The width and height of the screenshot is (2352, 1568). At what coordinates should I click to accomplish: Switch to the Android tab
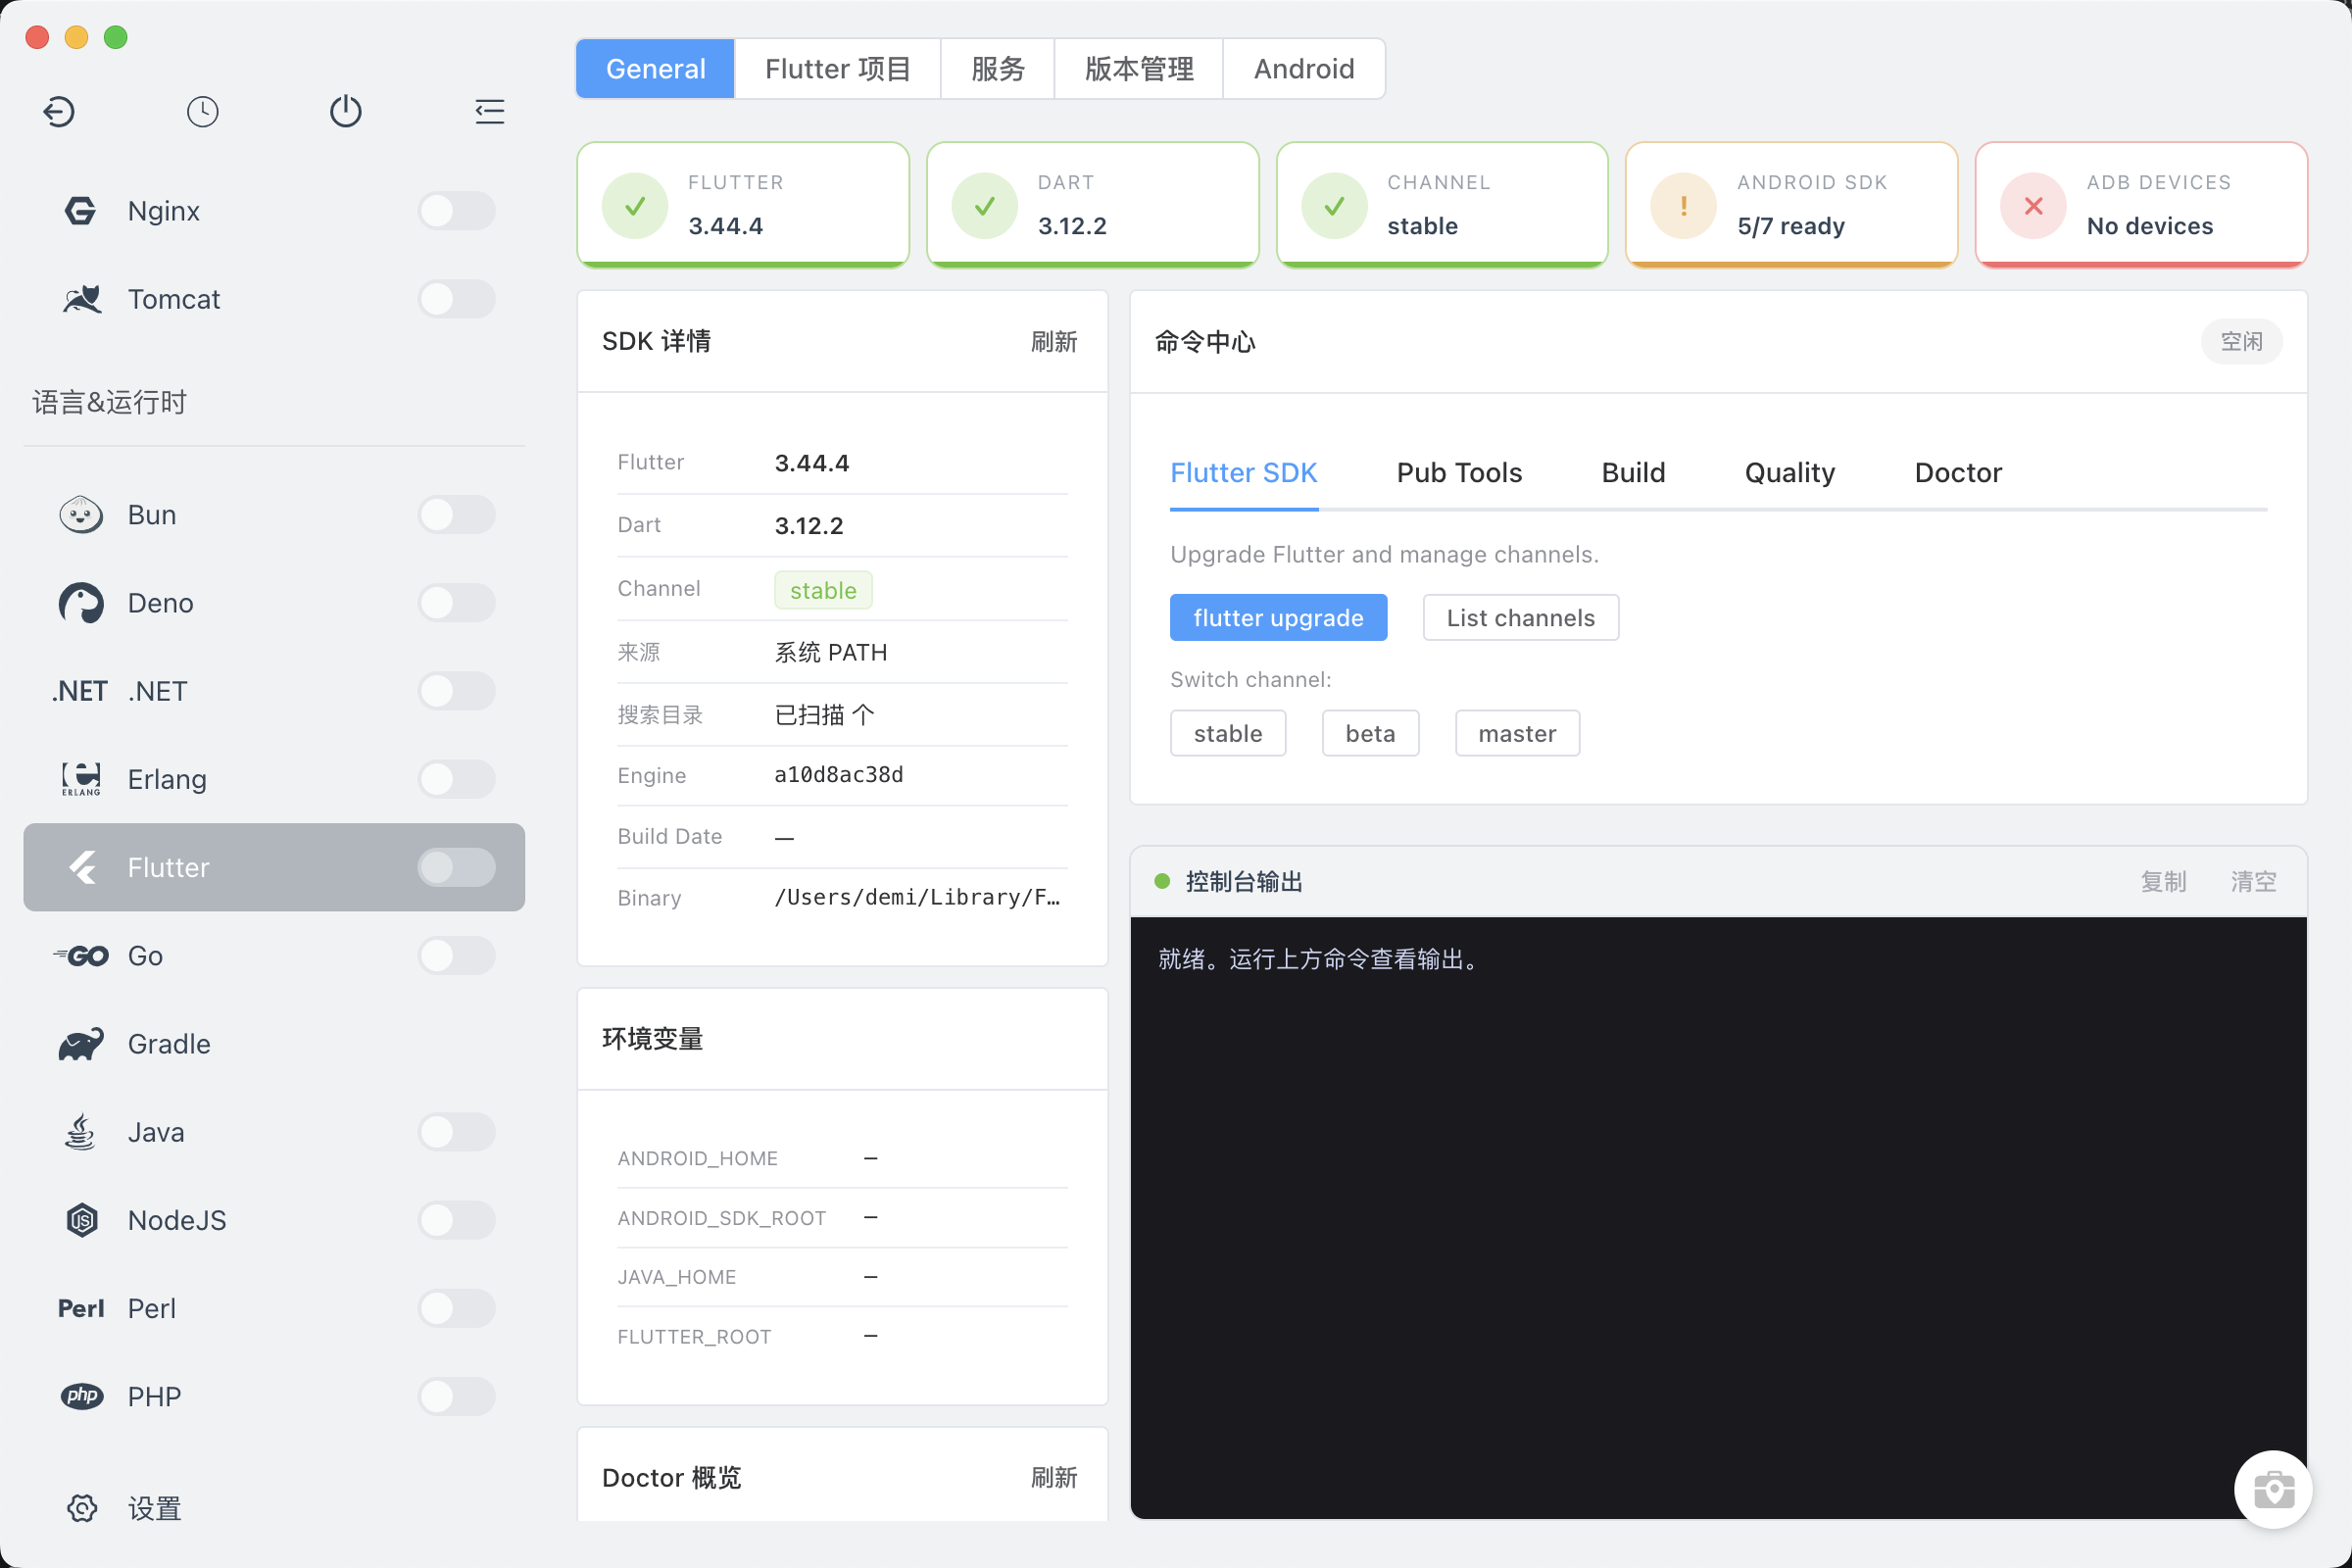[x=1304, y=69]
